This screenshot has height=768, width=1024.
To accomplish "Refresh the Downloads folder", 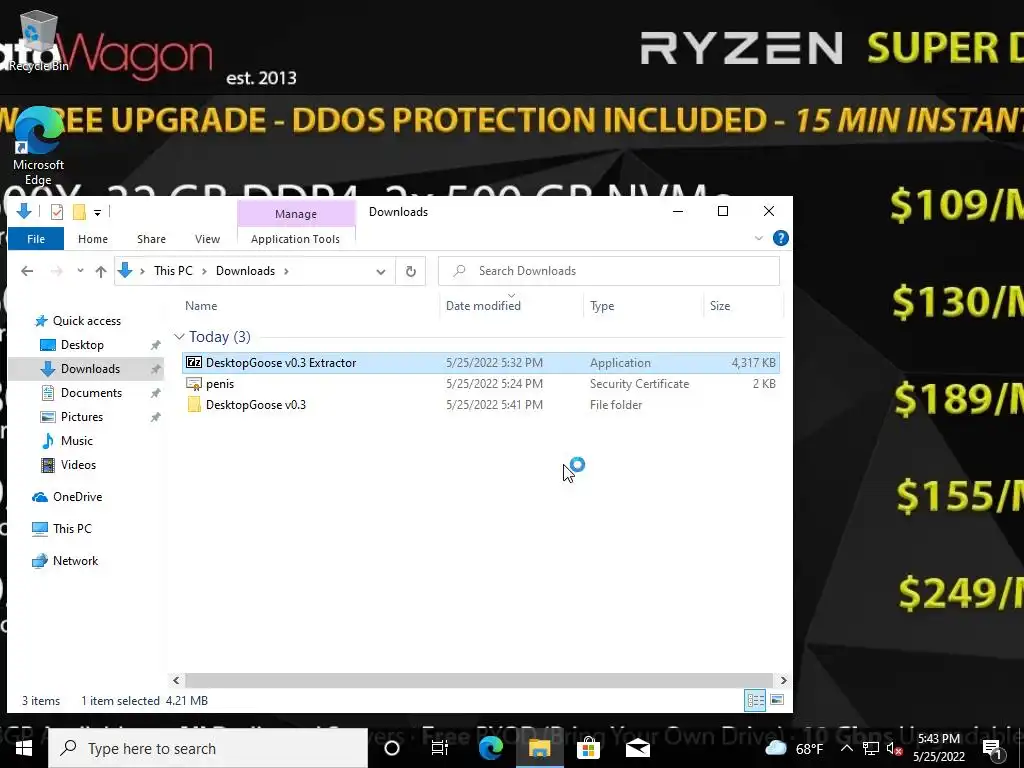I will 411,271.
